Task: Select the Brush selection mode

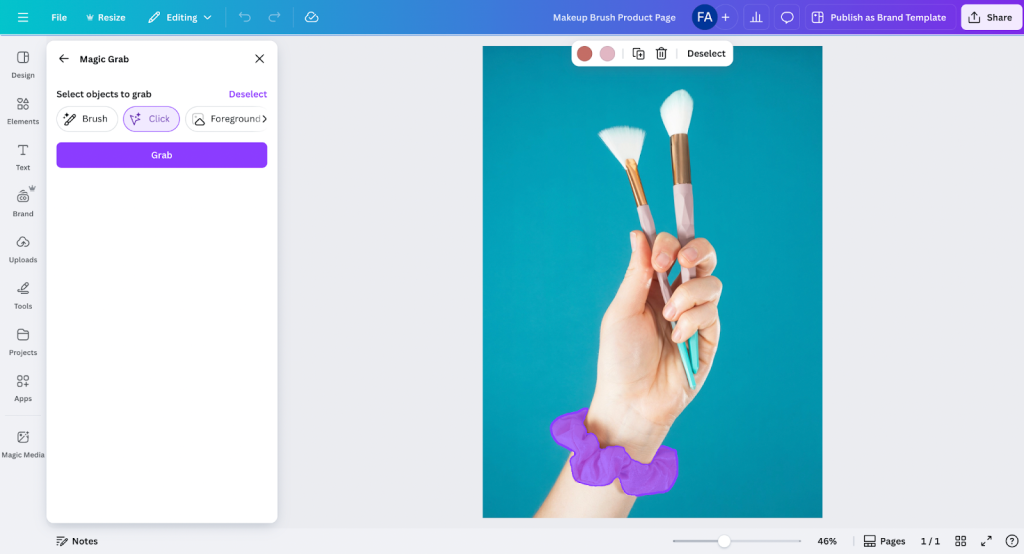Action: pos(86,119)
